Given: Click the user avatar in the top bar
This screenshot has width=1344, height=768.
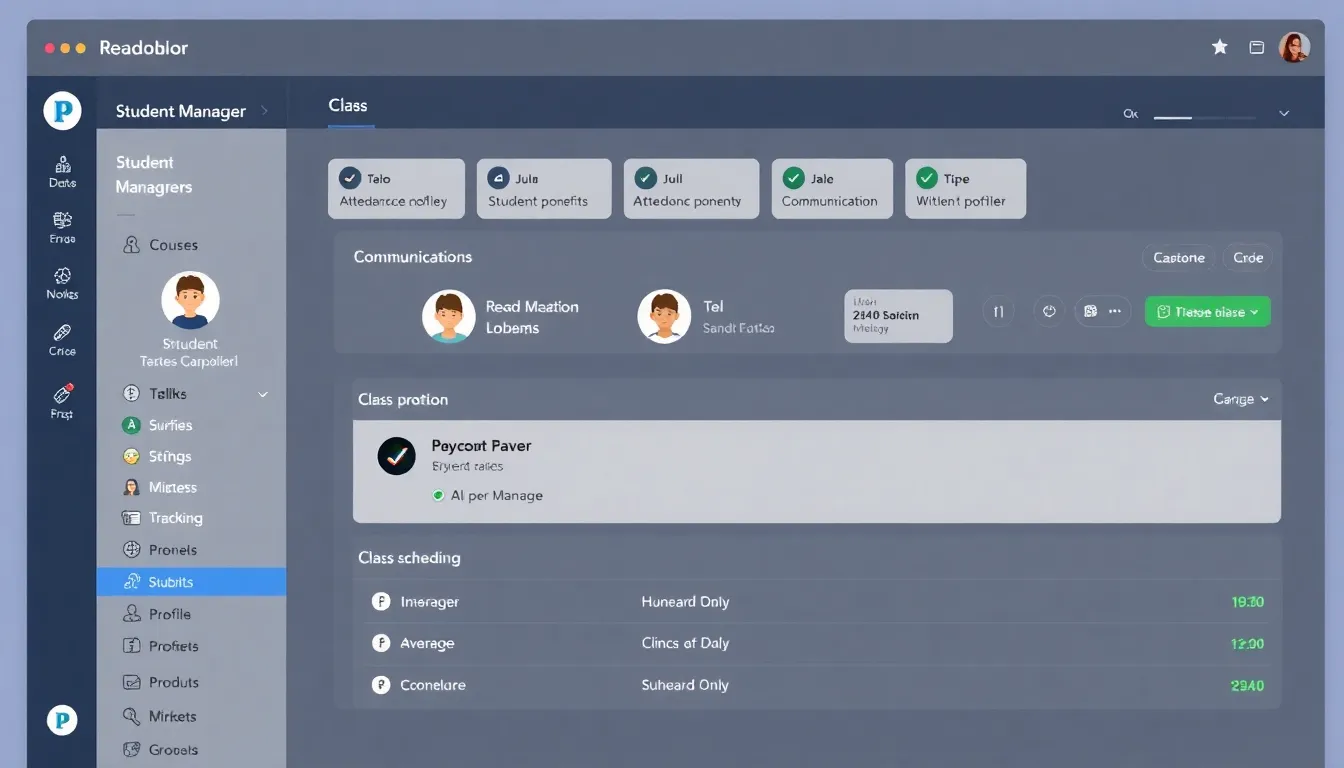Looking at the screenshot, I should click(x=1294, y=46).
